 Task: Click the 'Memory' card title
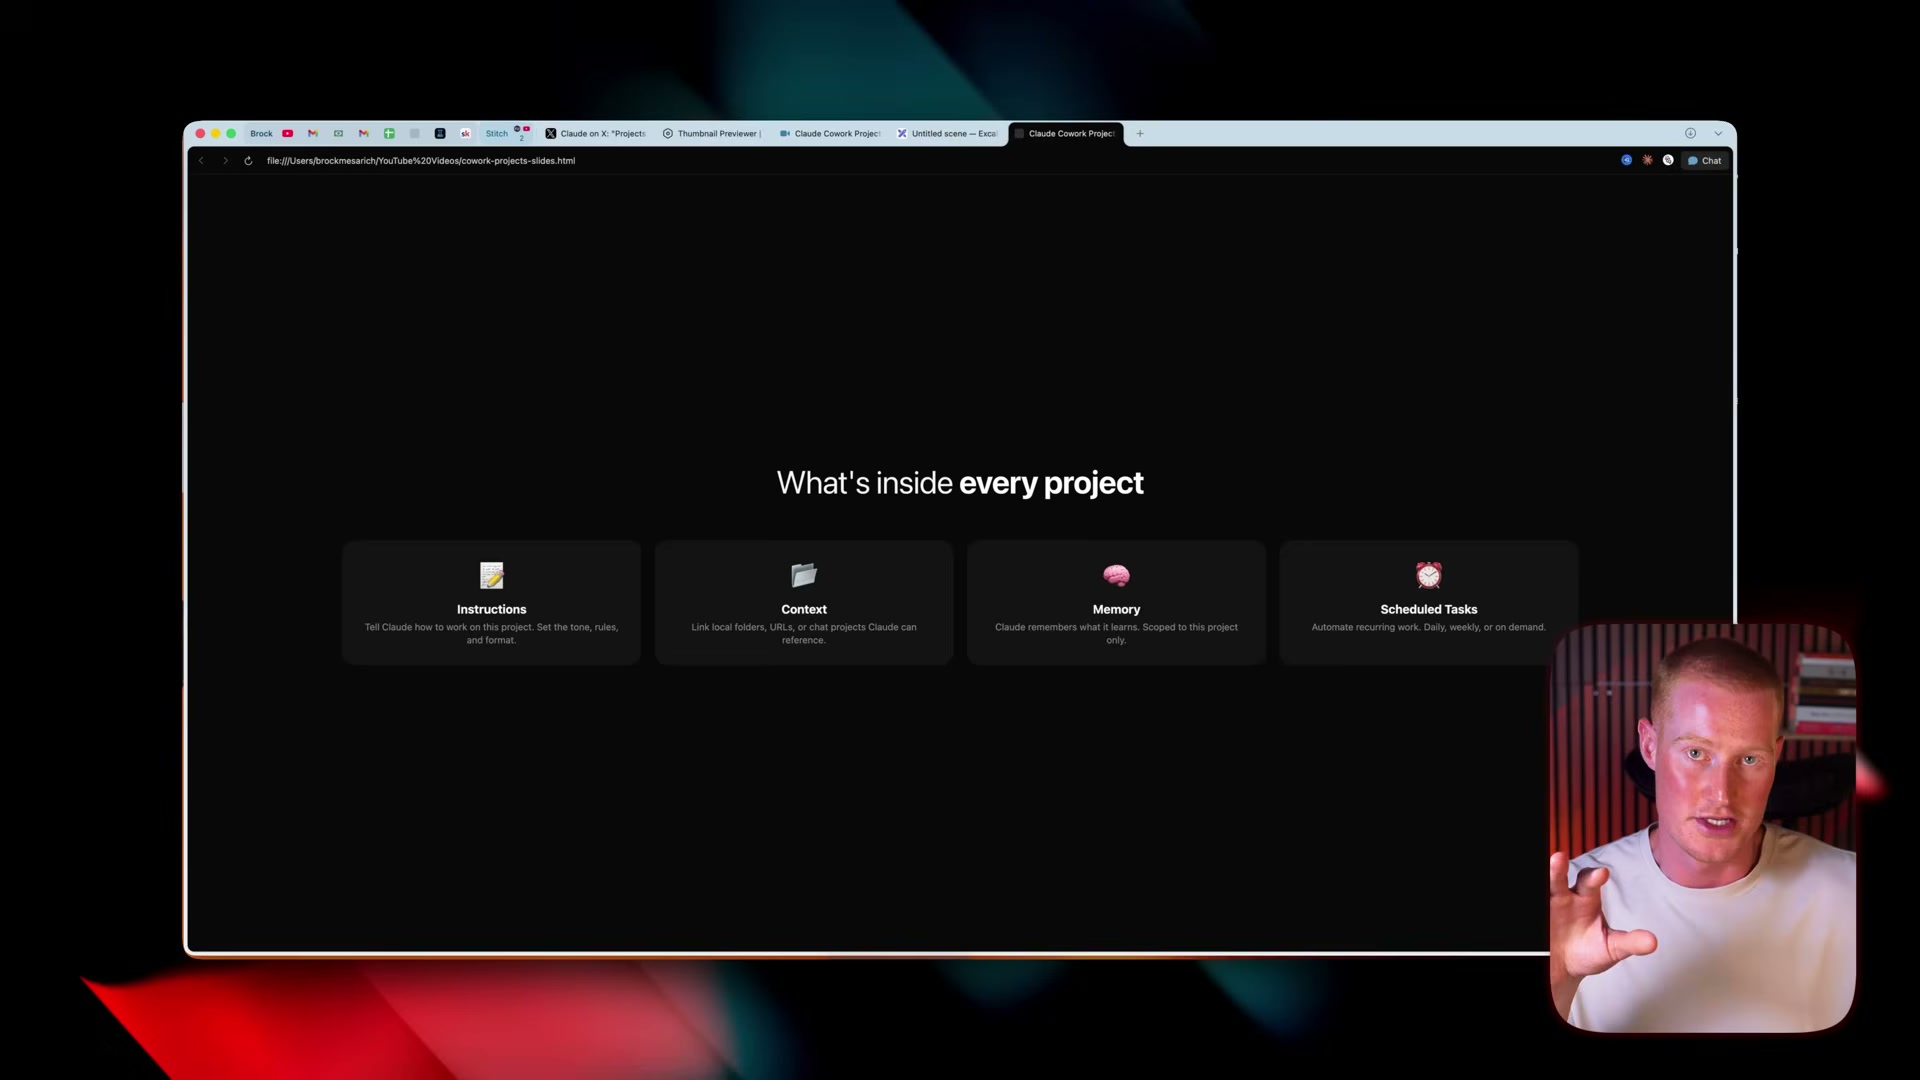(x=1116, y=609)
